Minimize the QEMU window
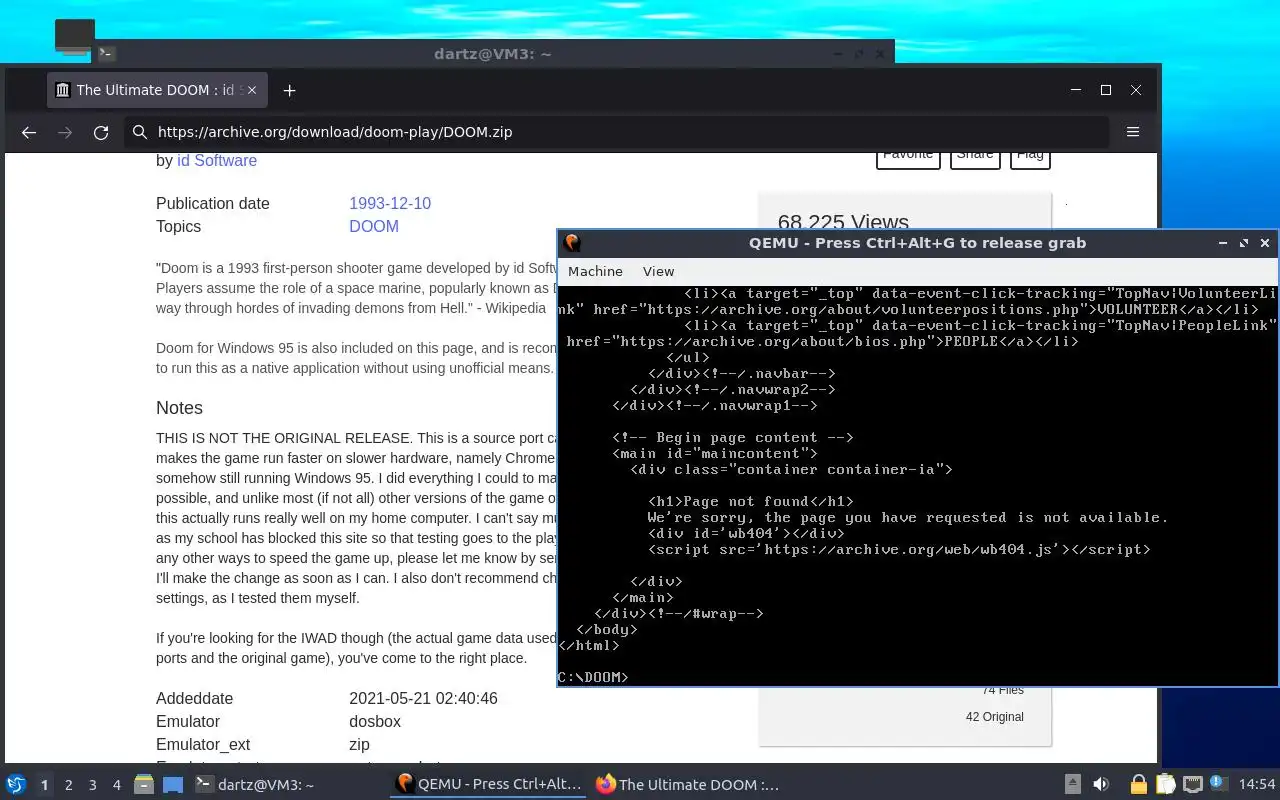1280x800 pixels. click(x=1222, y=243)
